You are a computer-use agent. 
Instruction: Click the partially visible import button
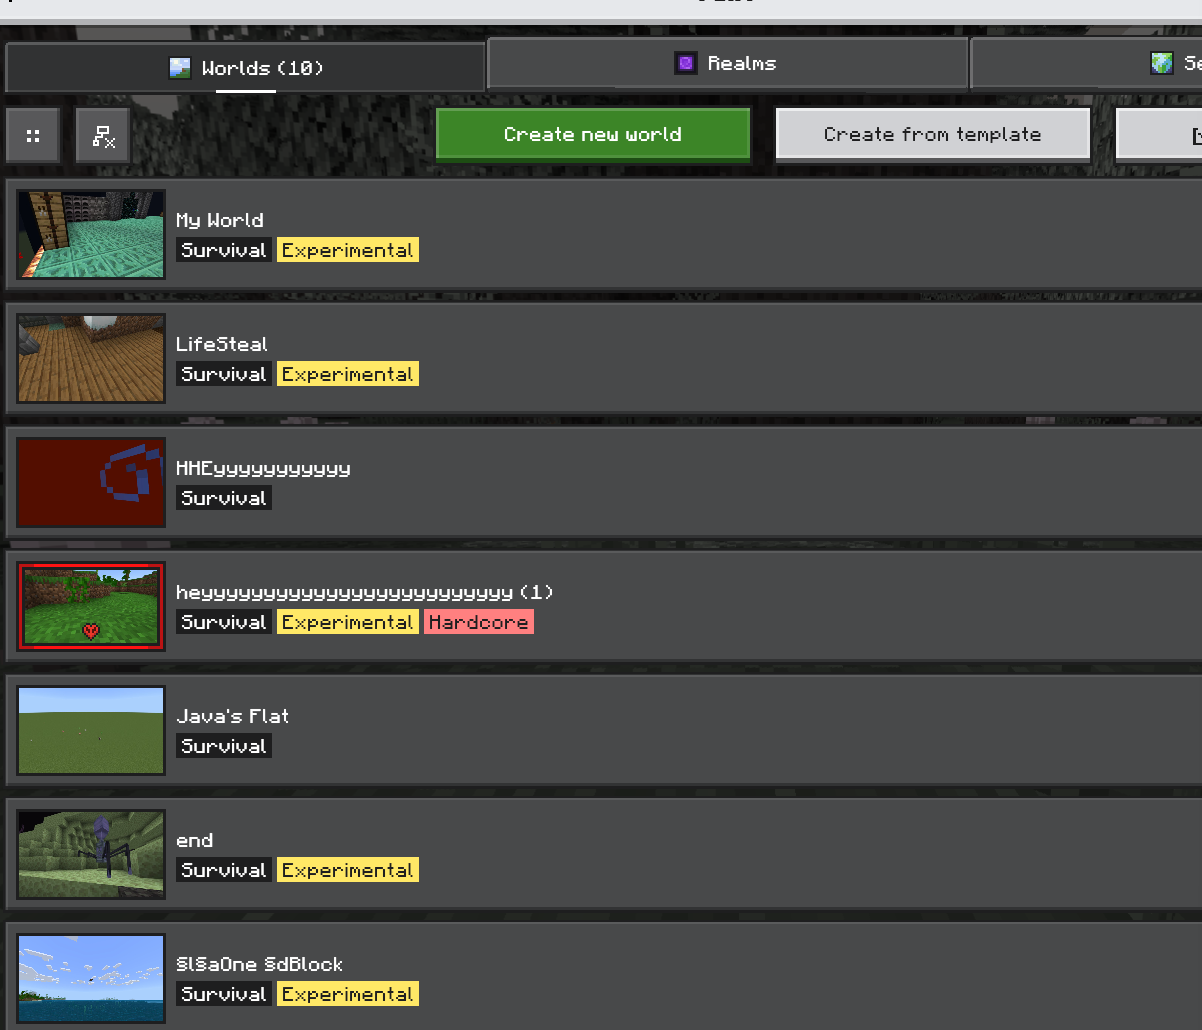tap(1160, 134)
